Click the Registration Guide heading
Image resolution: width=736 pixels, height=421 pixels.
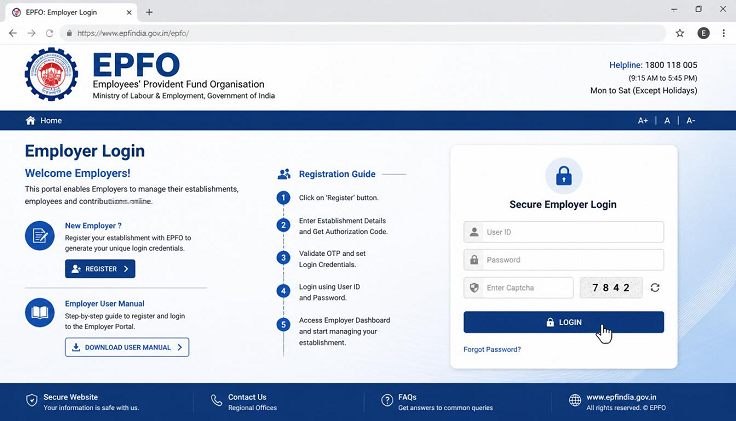point(337,174)
